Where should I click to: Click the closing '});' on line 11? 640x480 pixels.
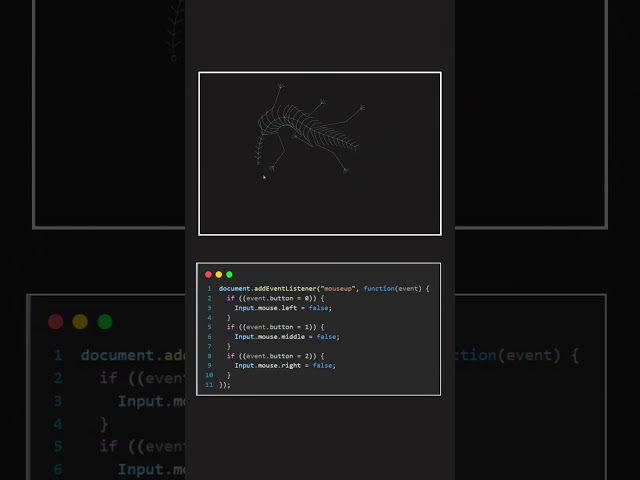pyautogui.click(x=224, y=385)
